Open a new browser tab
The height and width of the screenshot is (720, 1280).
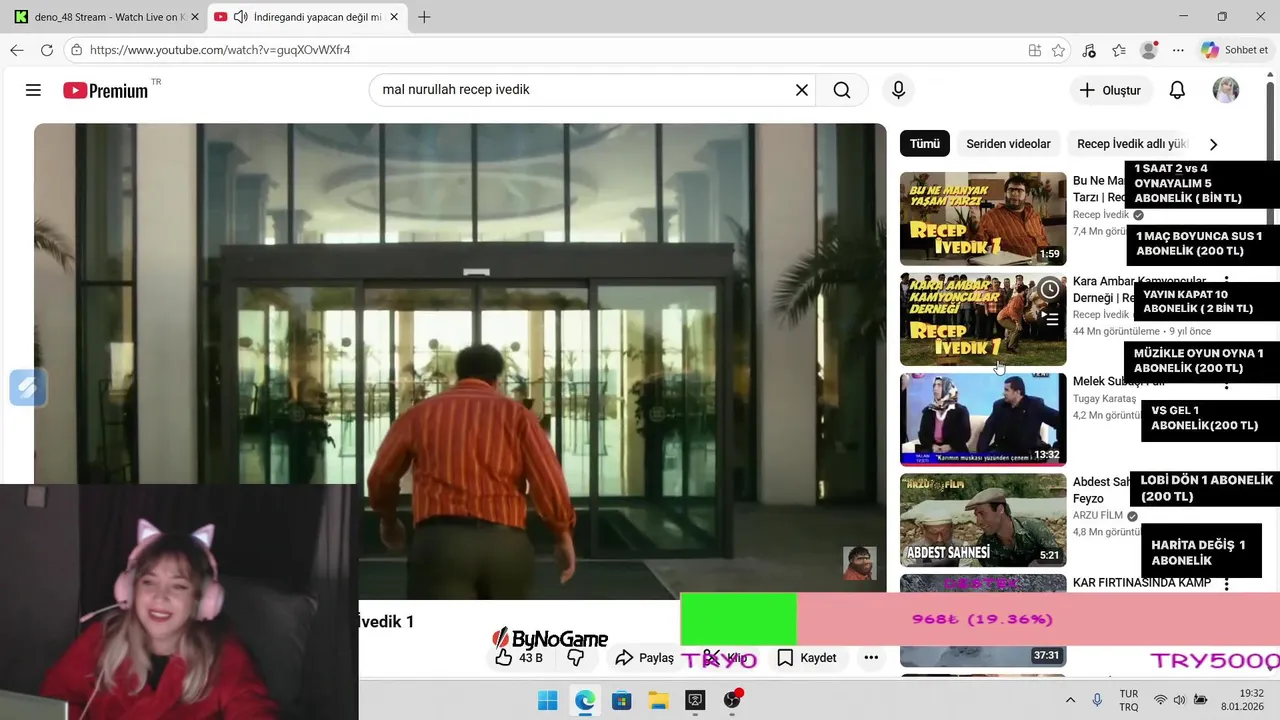pyautogui.click(x=424, y=17)
